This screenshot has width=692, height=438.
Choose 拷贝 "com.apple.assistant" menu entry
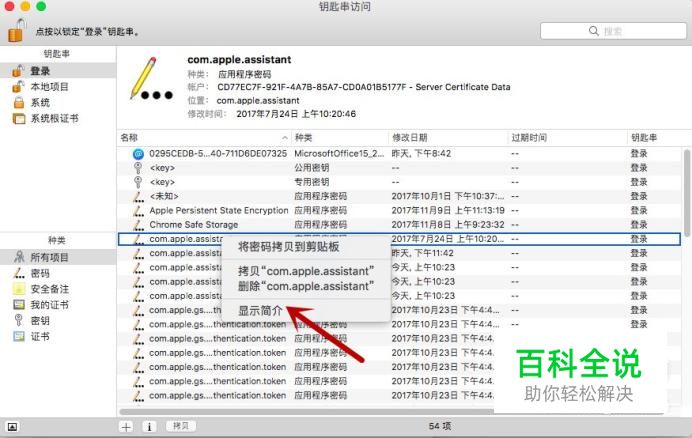point(306,271)
